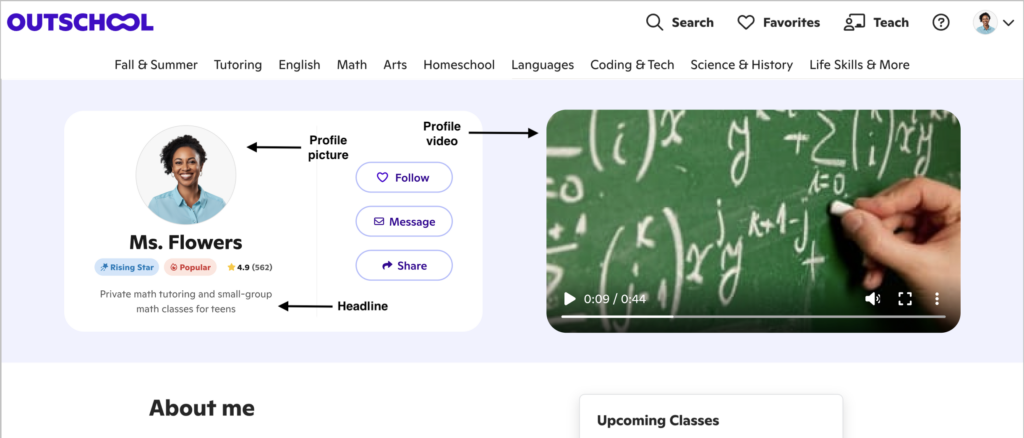Toggle fullscreen on the profile video

[905, 299]
